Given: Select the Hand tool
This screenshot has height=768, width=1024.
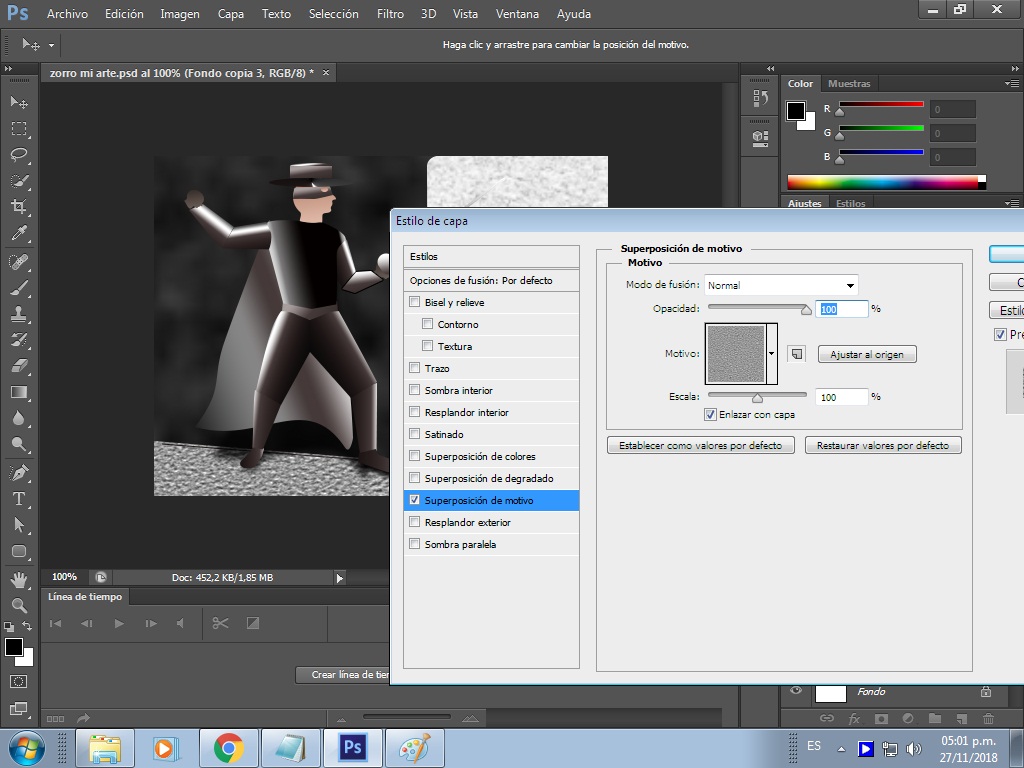Looking at the screenshot, I should tap(19, 579).
